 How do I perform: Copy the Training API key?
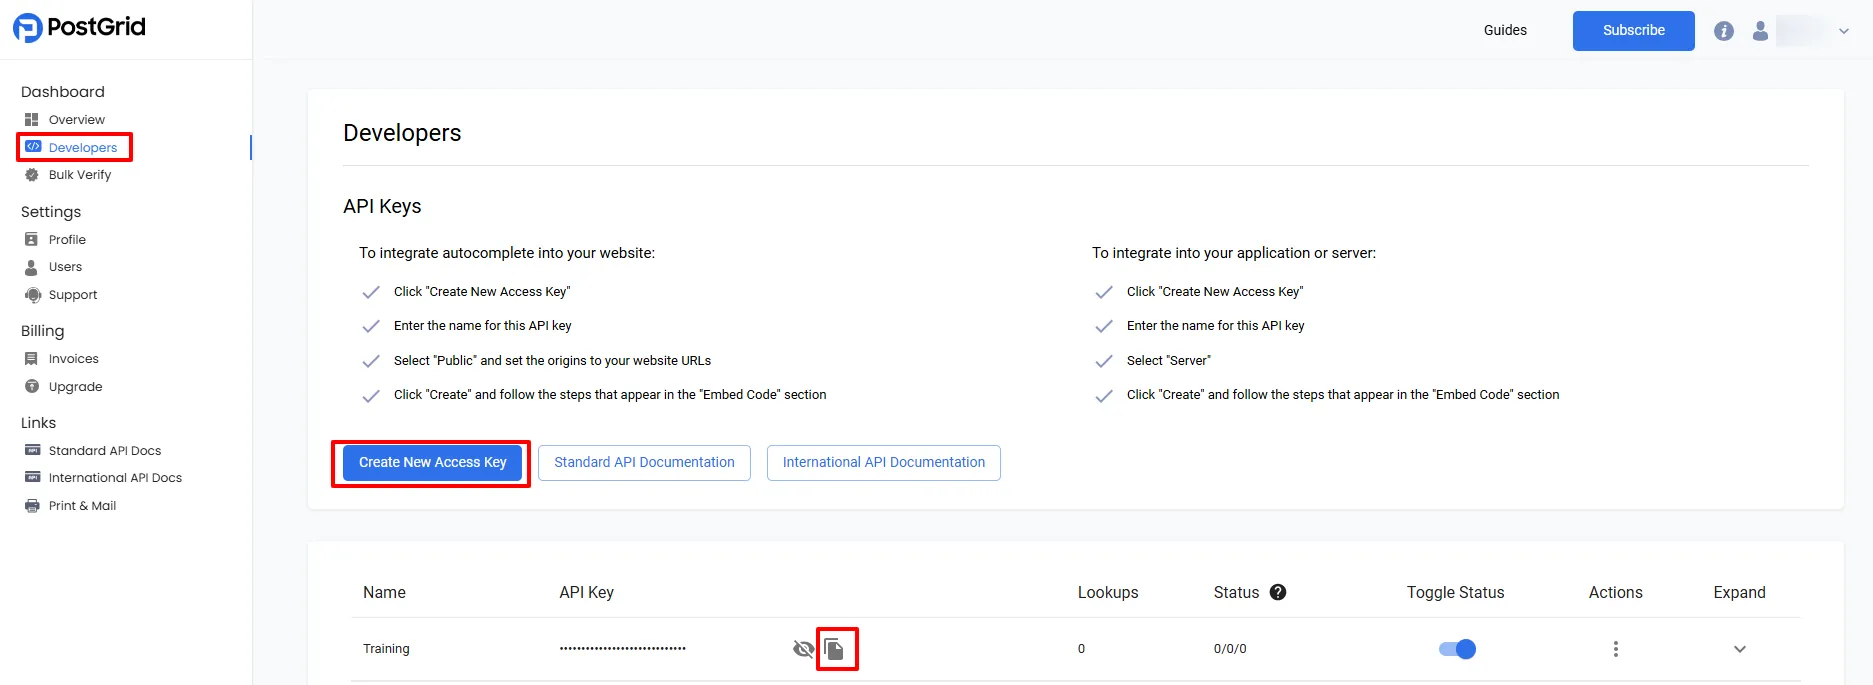tap(835, 650)
